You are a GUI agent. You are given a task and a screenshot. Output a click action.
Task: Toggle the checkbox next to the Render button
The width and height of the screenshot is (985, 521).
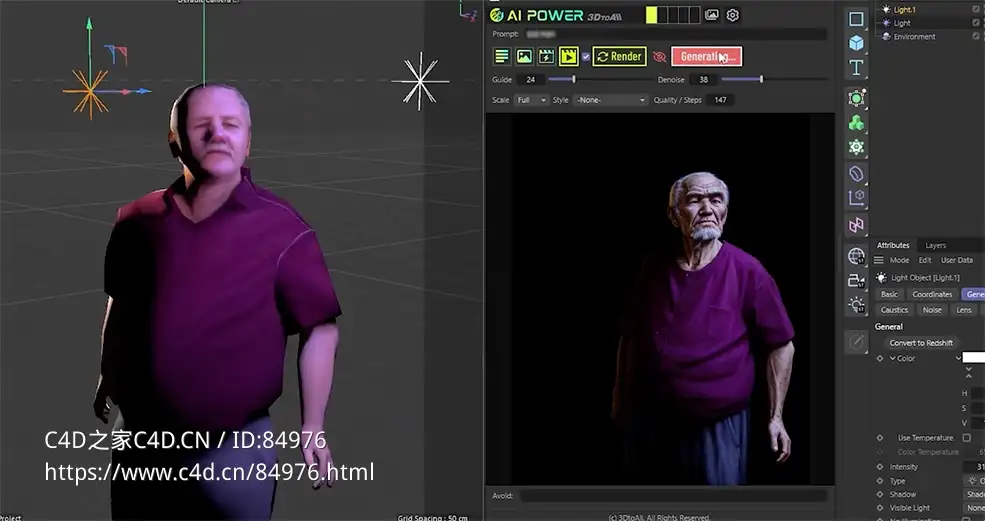[586, 57]
